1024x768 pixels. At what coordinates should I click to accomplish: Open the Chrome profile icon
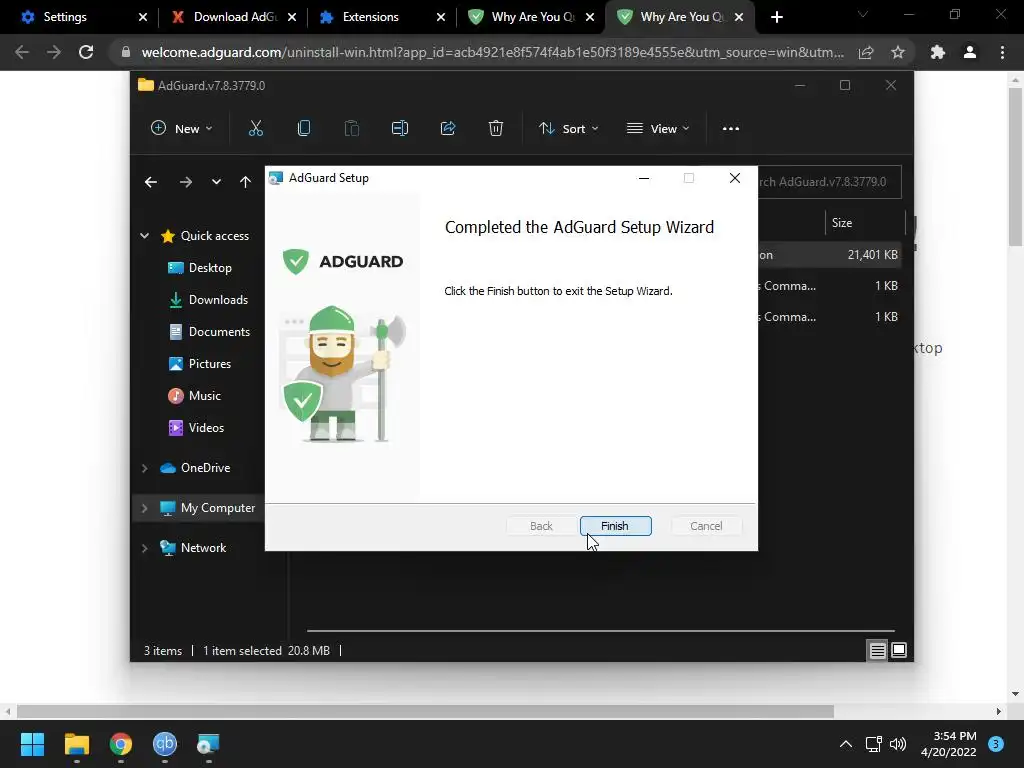(970, 52)
